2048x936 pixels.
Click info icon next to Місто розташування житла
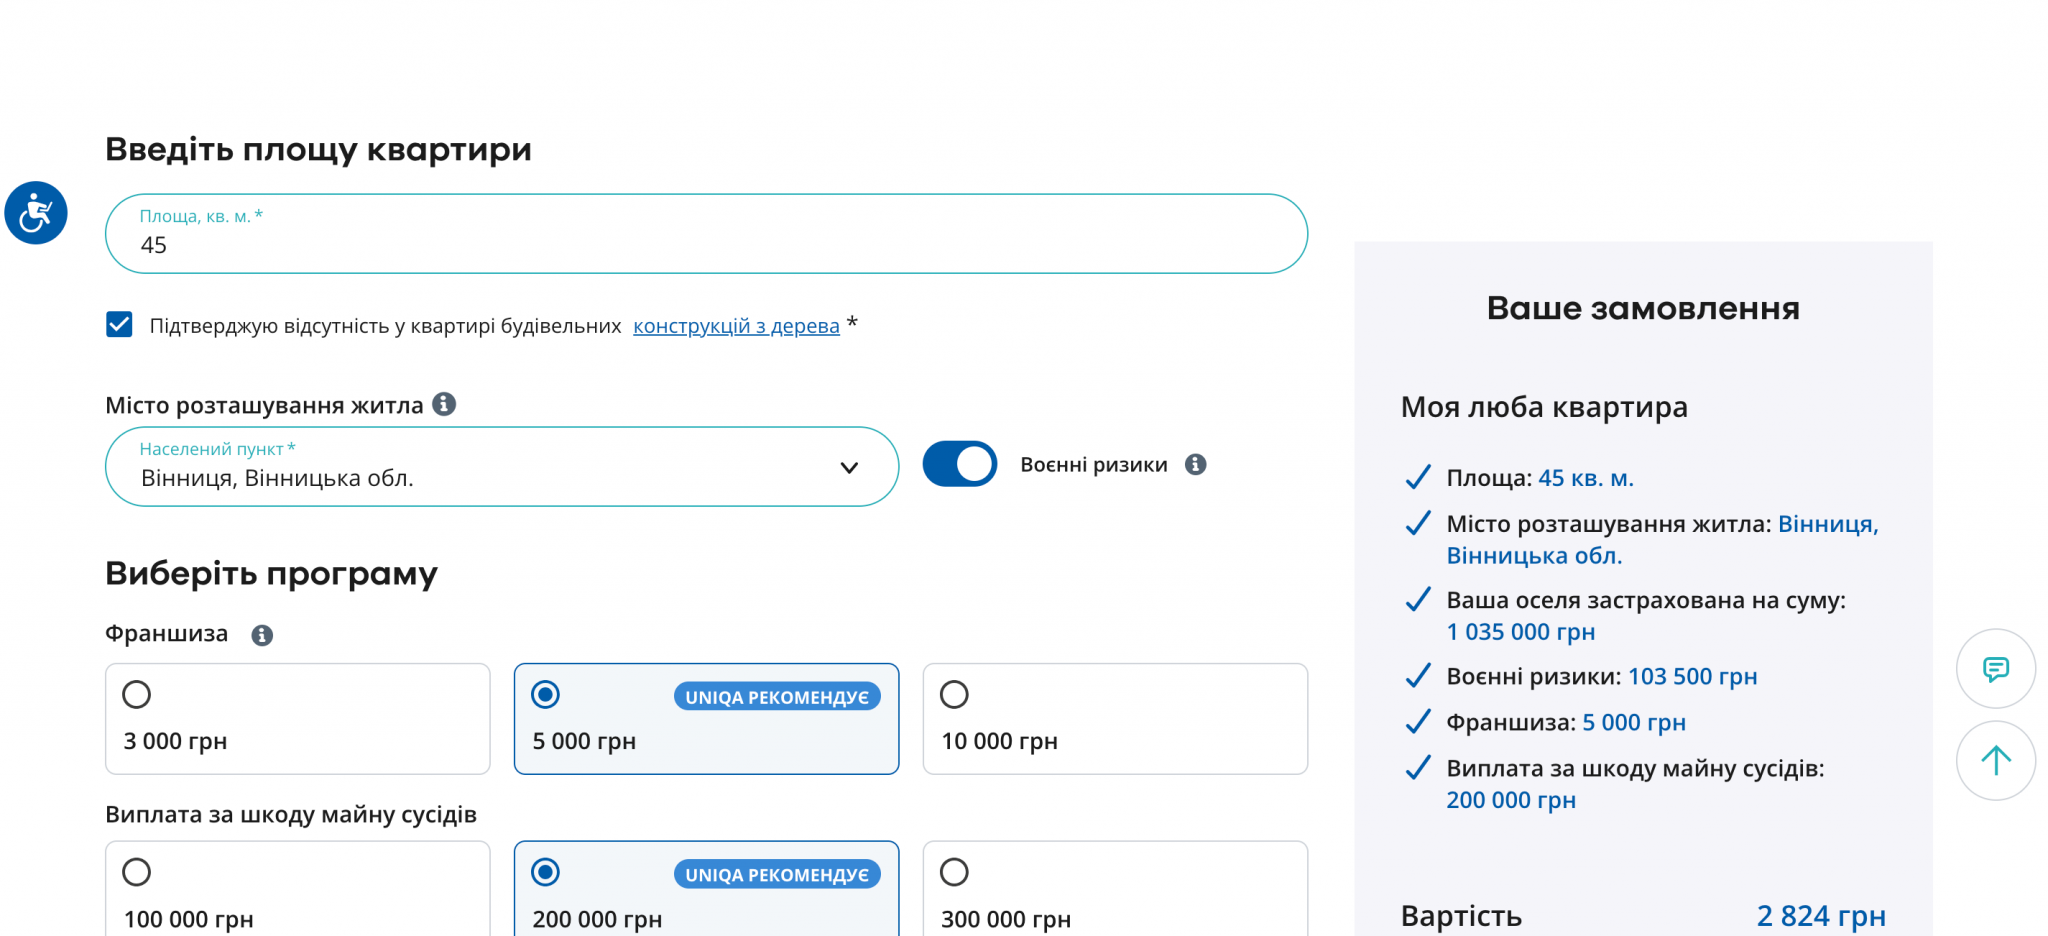point(444,404)
